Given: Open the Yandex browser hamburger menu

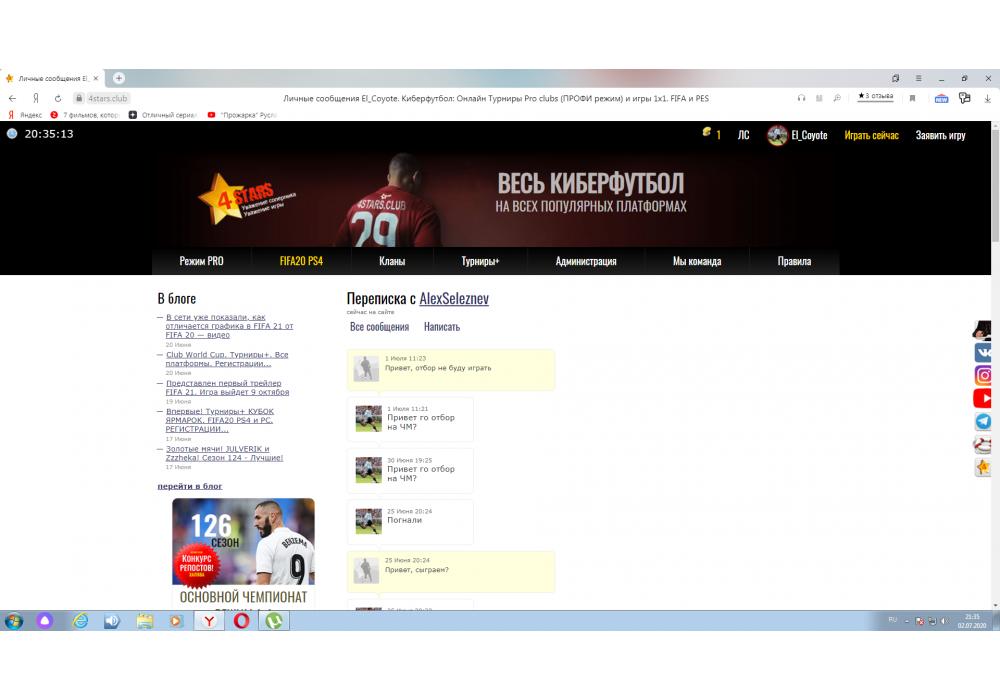Looking at the screenshot, I should (918, 78).
